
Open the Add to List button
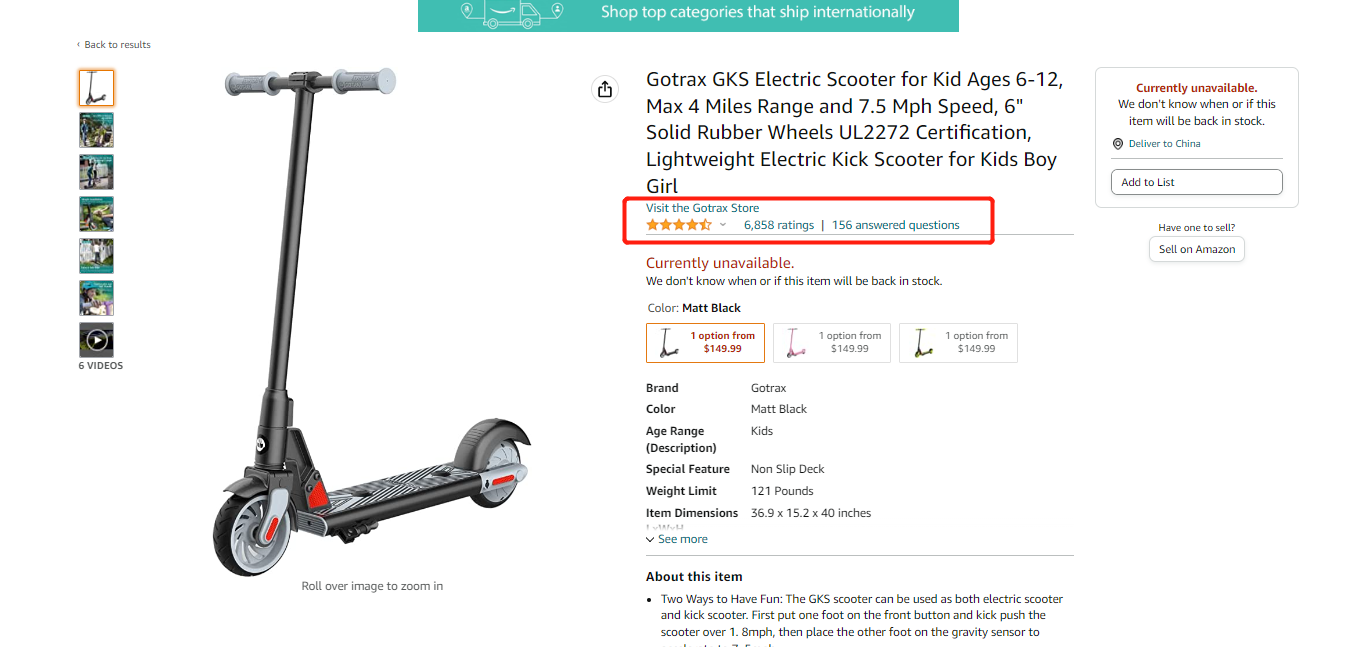point(1196,182)
